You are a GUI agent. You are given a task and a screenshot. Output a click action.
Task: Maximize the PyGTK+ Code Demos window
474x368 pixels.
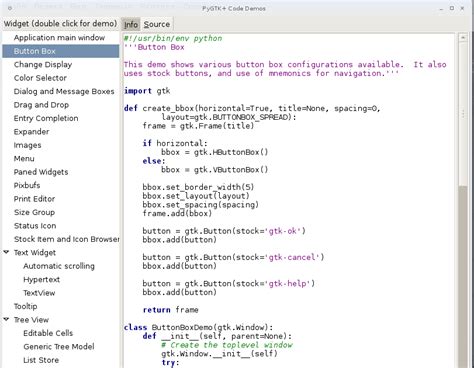452,8
